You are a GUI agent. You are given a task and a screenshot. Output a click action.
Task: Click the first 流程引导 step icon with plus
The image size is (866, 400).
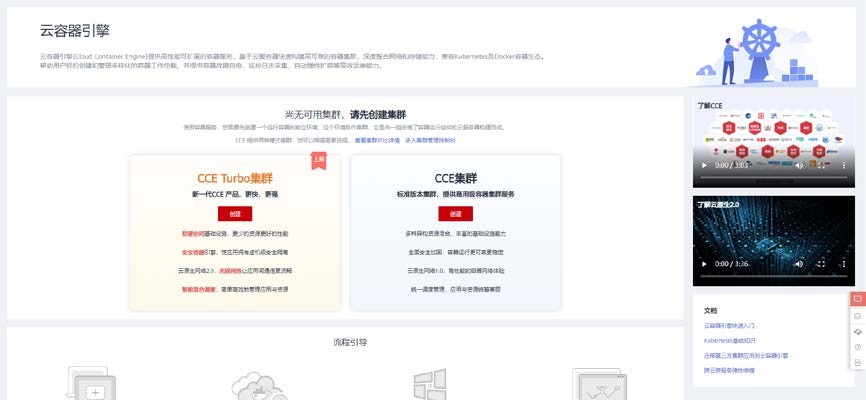pos(92,383)
